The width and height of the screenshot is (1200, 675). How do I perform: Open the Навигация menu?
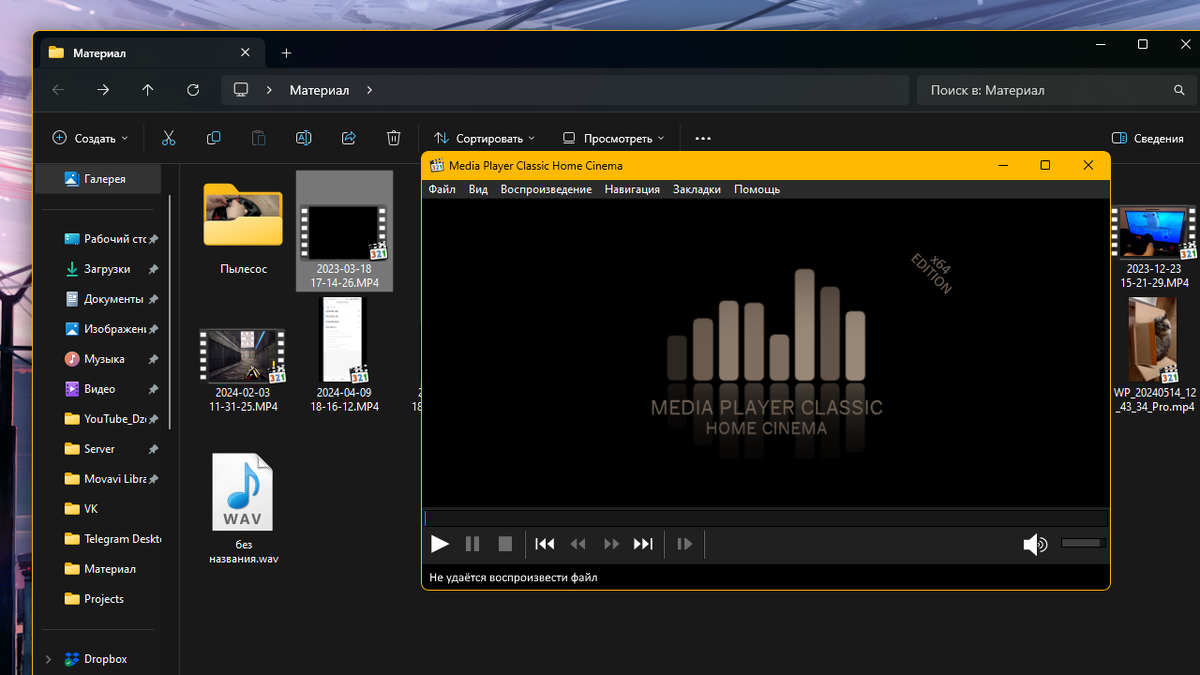coord(632,189)
